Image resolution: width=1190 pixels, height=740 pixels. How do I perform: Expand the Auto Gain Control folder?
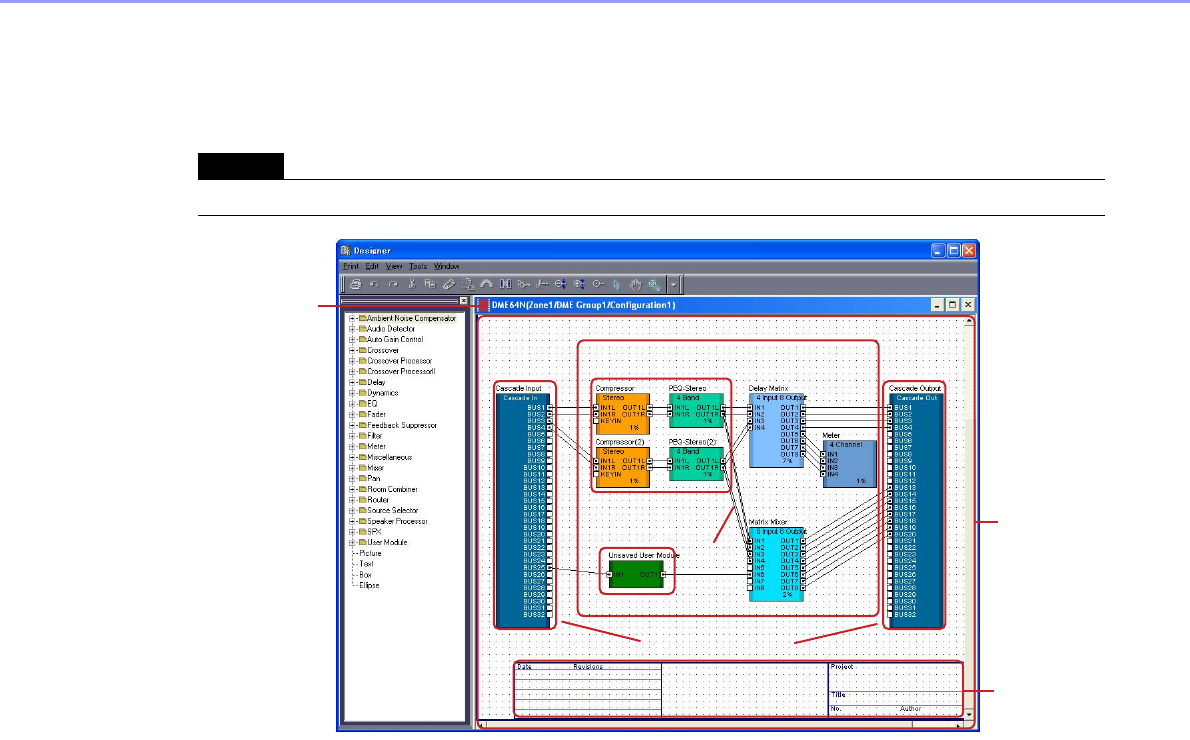point(352,340)
